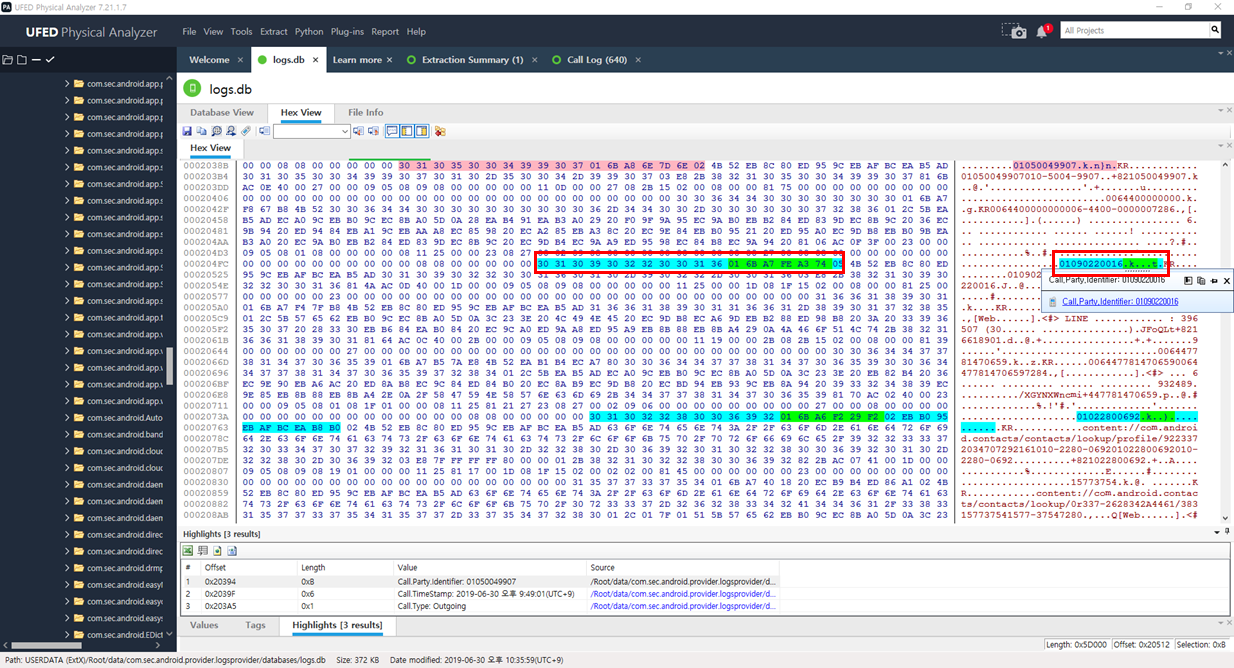Click the second icon right of the combo box
The height and width of the screenshot is (668, 1234).
coord(373,131)
